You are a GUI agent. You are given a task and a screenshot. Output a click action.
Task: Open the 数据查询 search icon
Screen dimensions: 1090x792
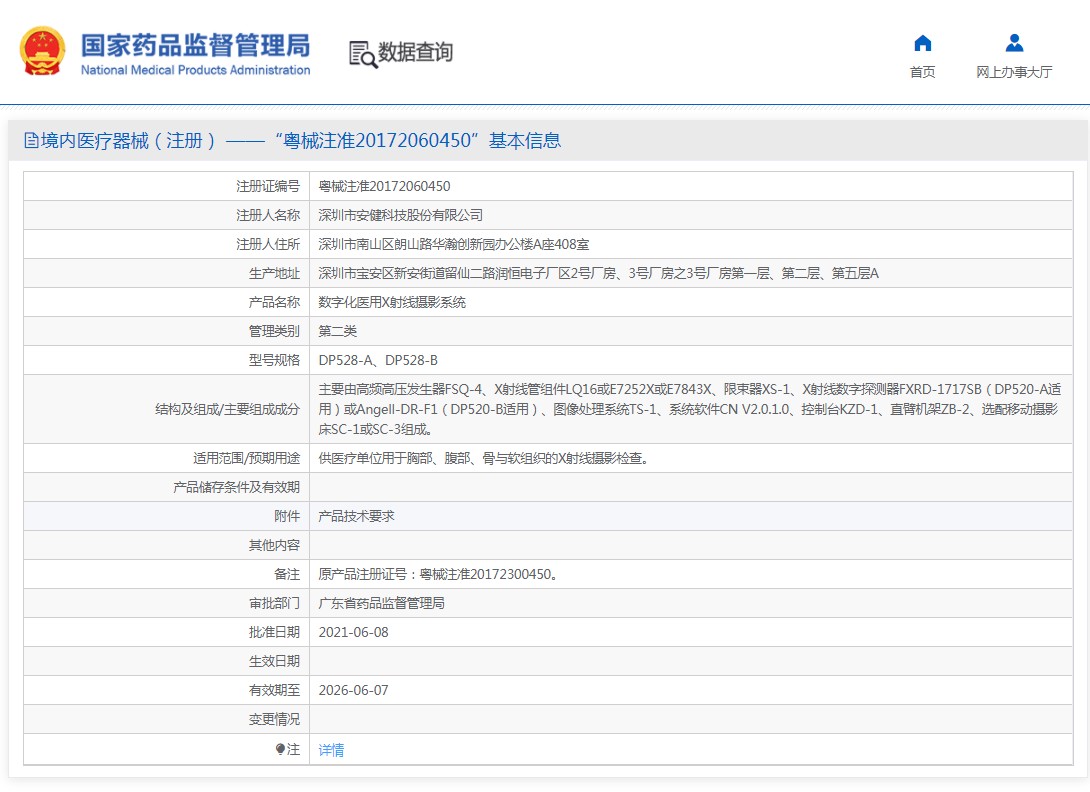pos(363,54)
